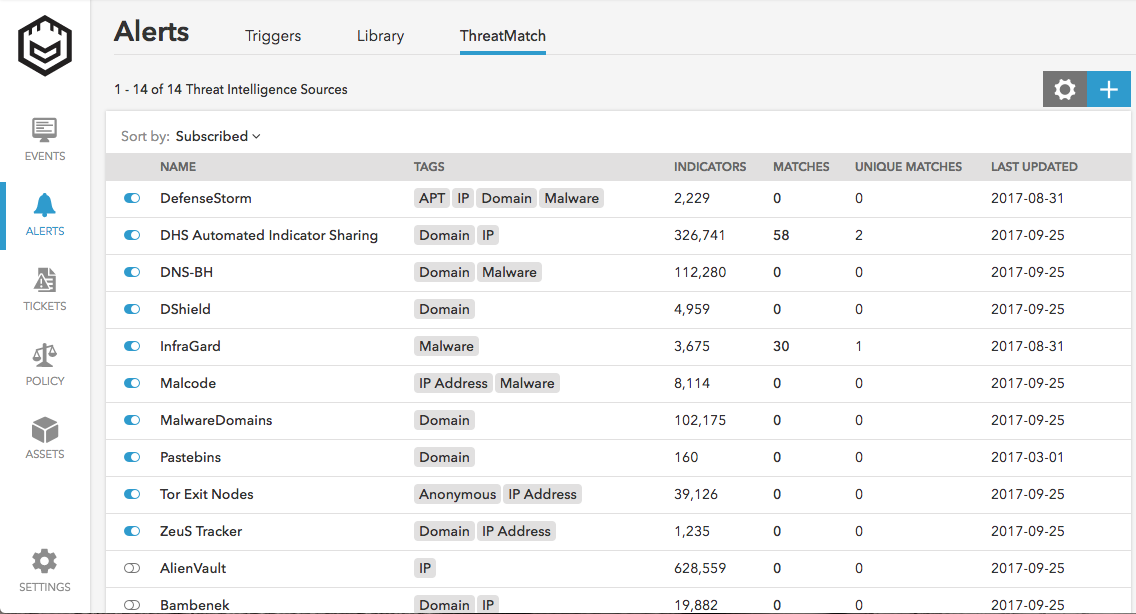Switch to the Library tab
The image size is (1136, 614).
point(380,36)
